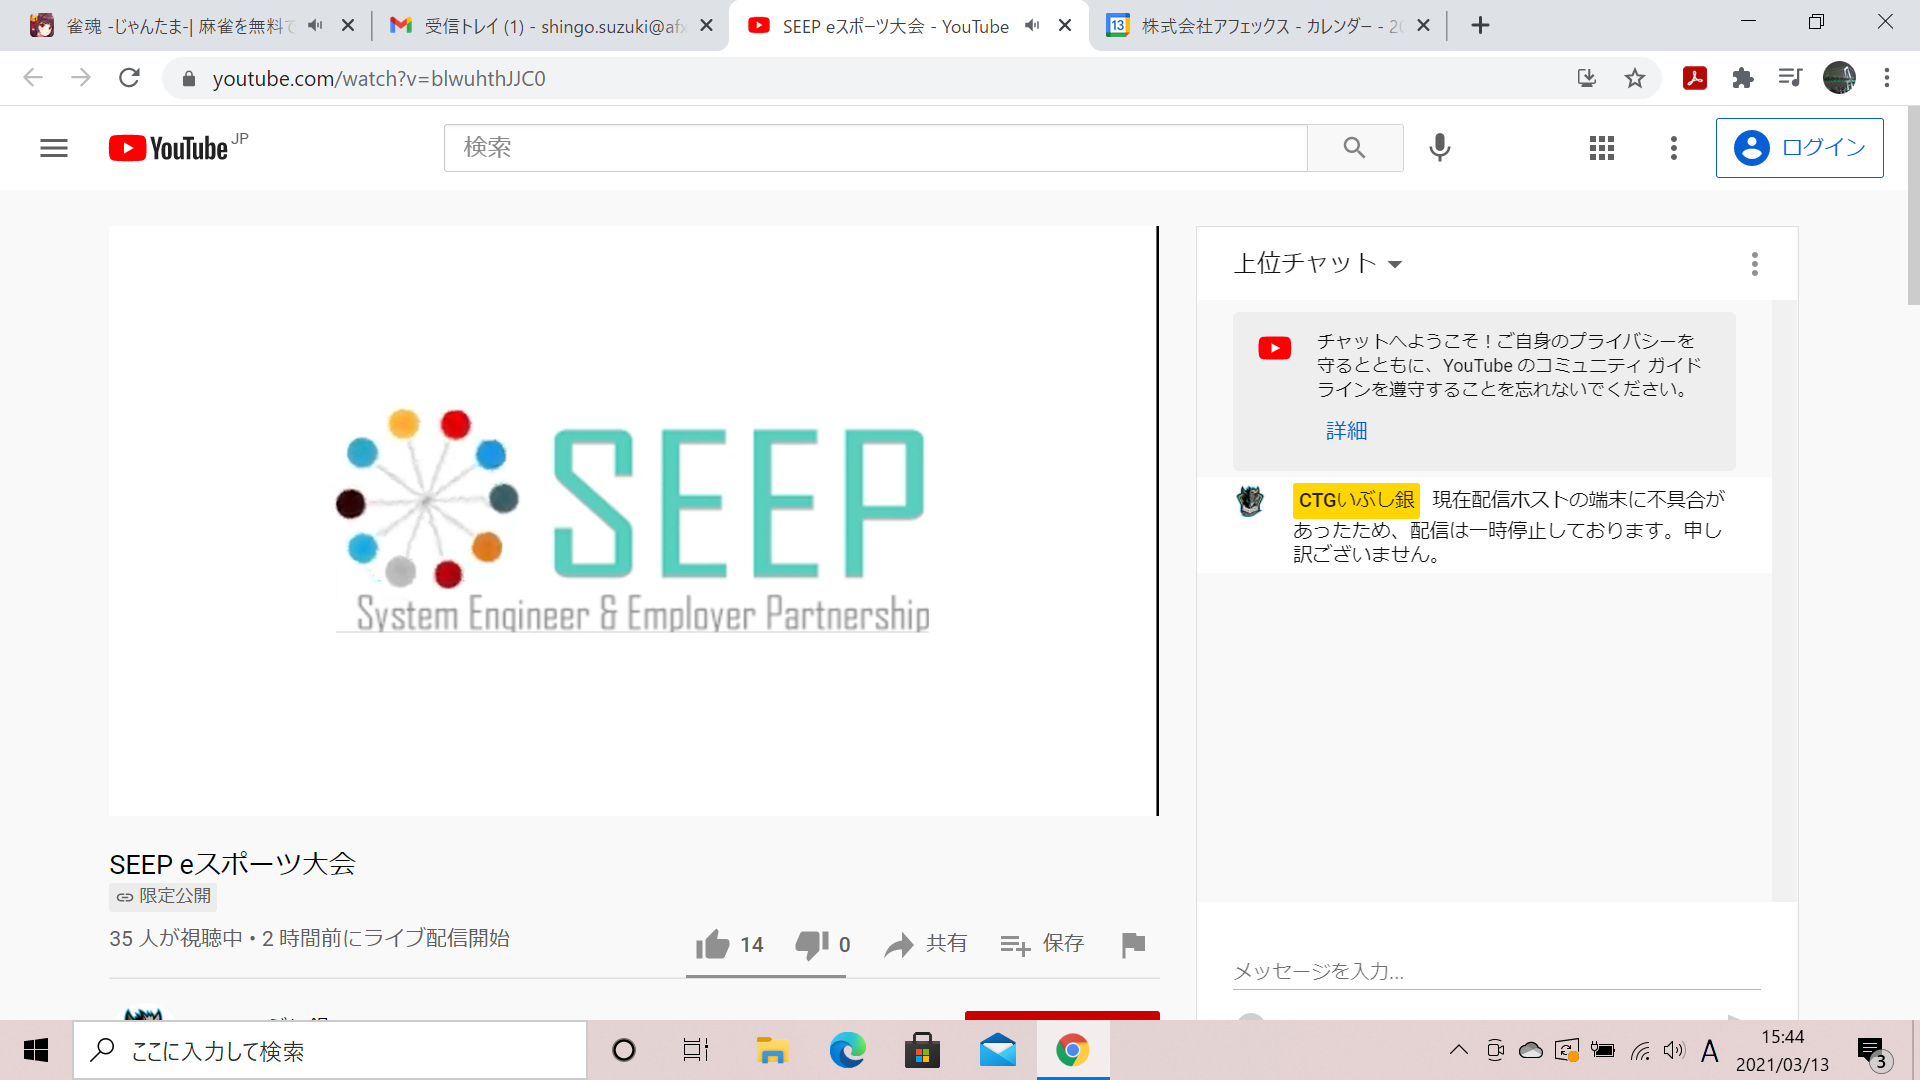Viewport: 1920px width, 1080px height.
Task: Toggle the IME input mode A
Action: (x=1710, y=1050)
